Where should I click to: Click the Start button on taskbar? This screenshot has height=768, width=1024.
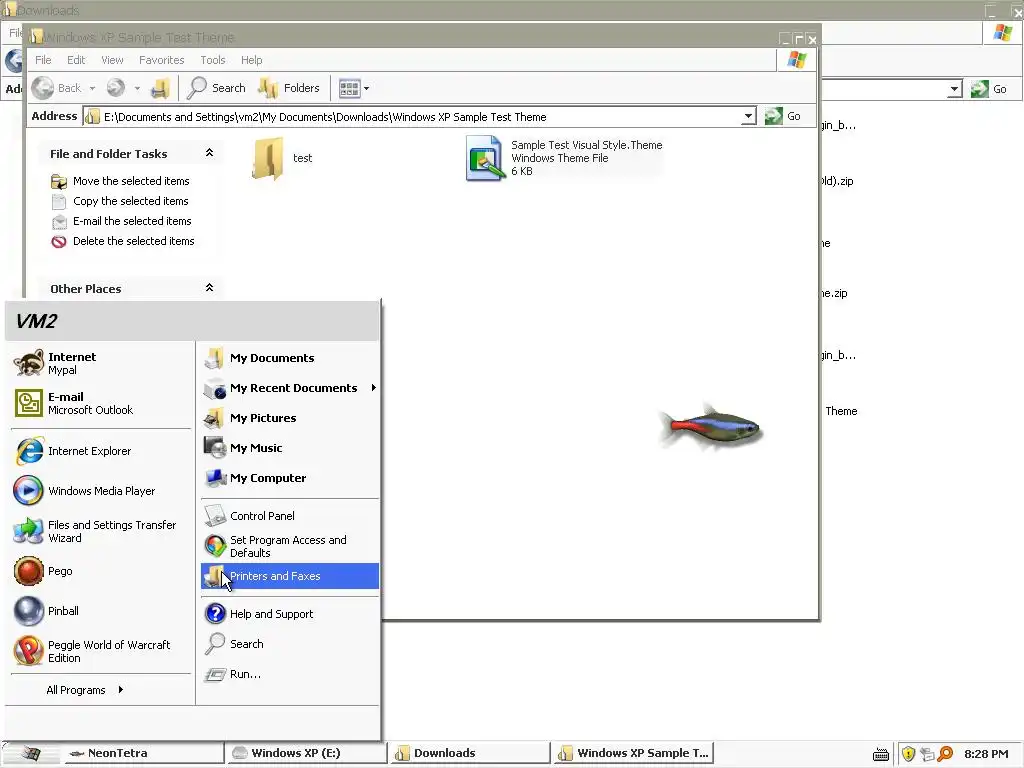[30, 753]
